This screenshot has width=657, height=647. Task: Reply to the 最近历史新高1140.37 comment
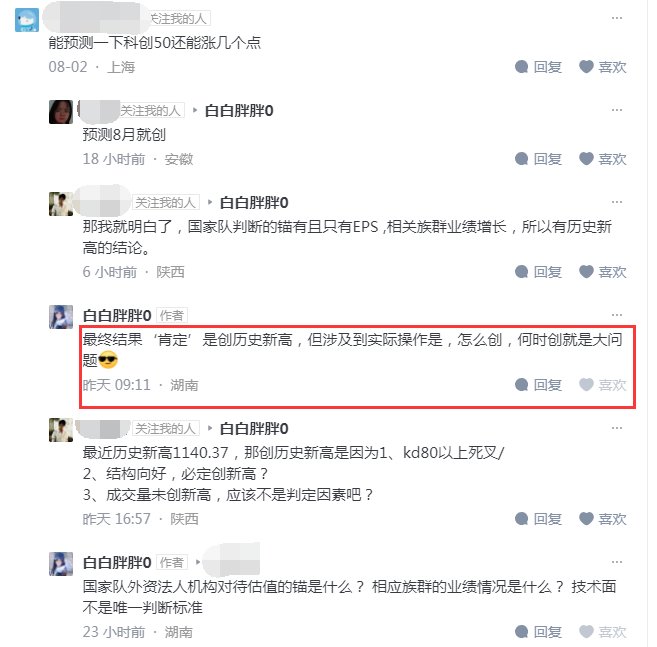(x=538, y=519)
